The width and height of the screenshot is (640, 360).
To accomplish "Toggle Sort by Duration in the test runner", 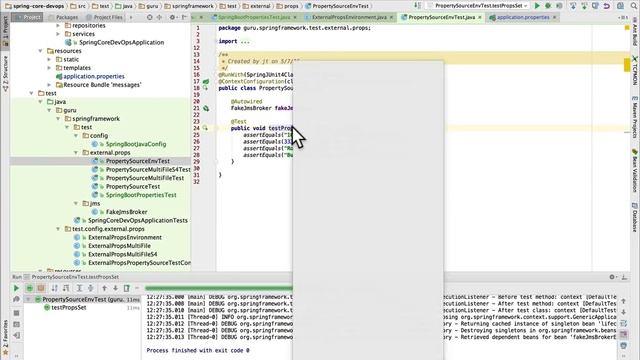I will point(66,288).
